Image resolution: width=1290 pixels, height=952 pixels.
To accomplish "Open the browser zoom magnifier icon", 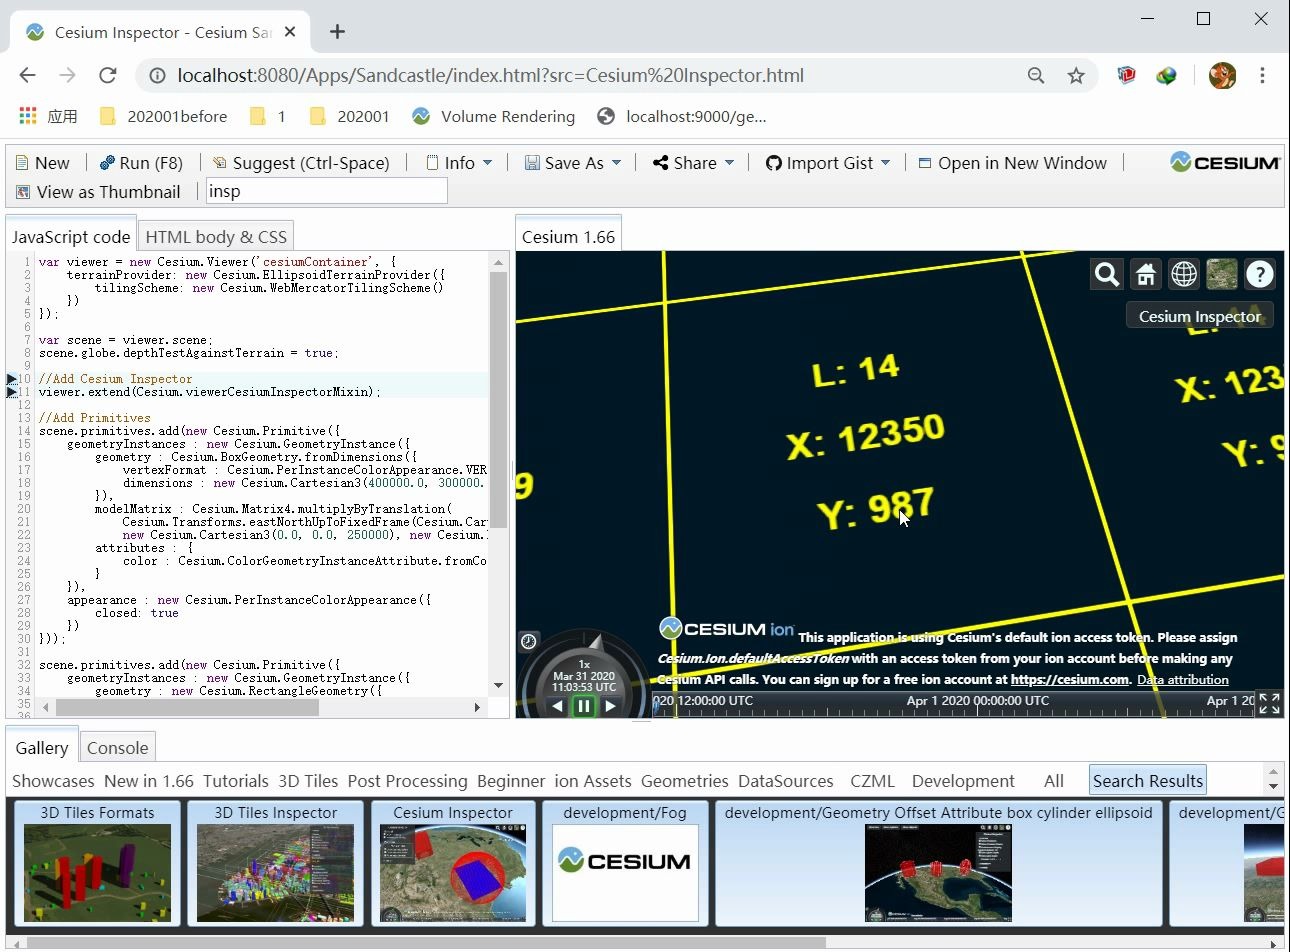I will [x=1036, y=75].
